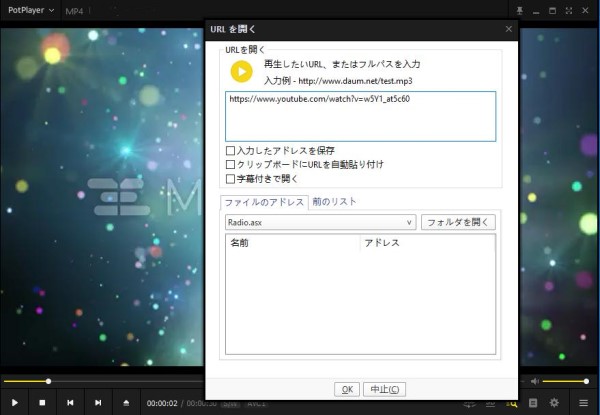Screen dimensions: 600x415
Task: Skip to the next track
Action: pyautogui.click(x=98, y=402)
